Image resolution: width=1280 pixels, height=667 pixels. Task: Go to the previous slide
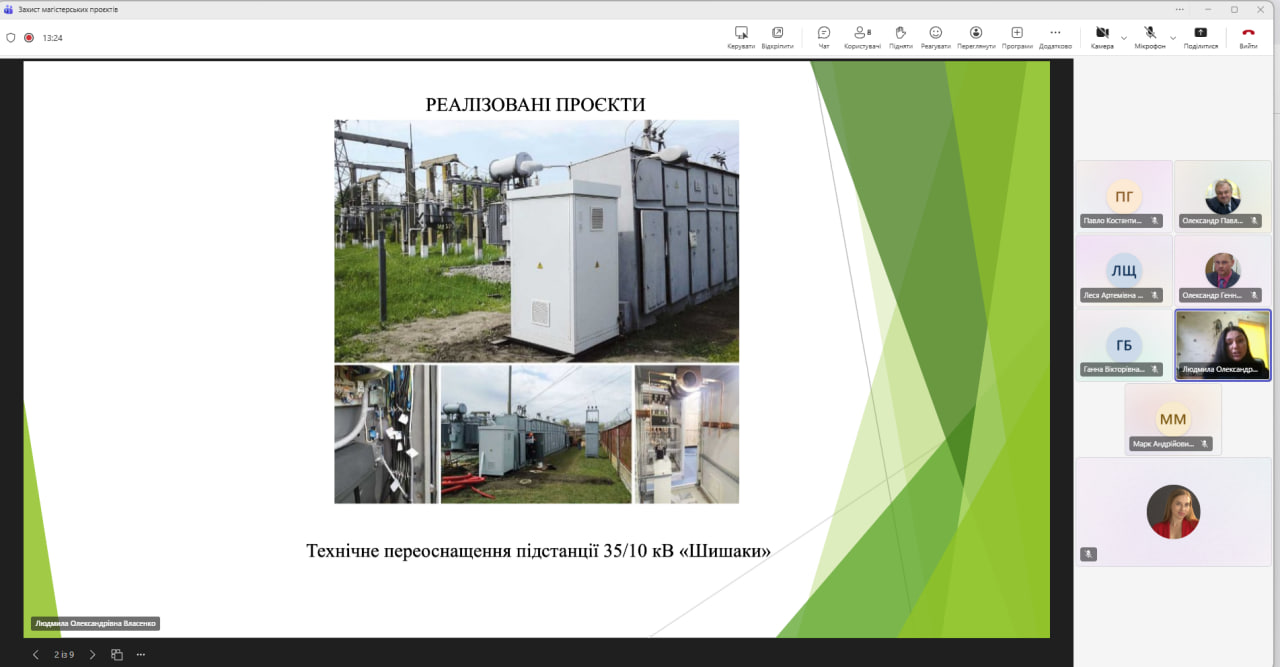point(36,655)
